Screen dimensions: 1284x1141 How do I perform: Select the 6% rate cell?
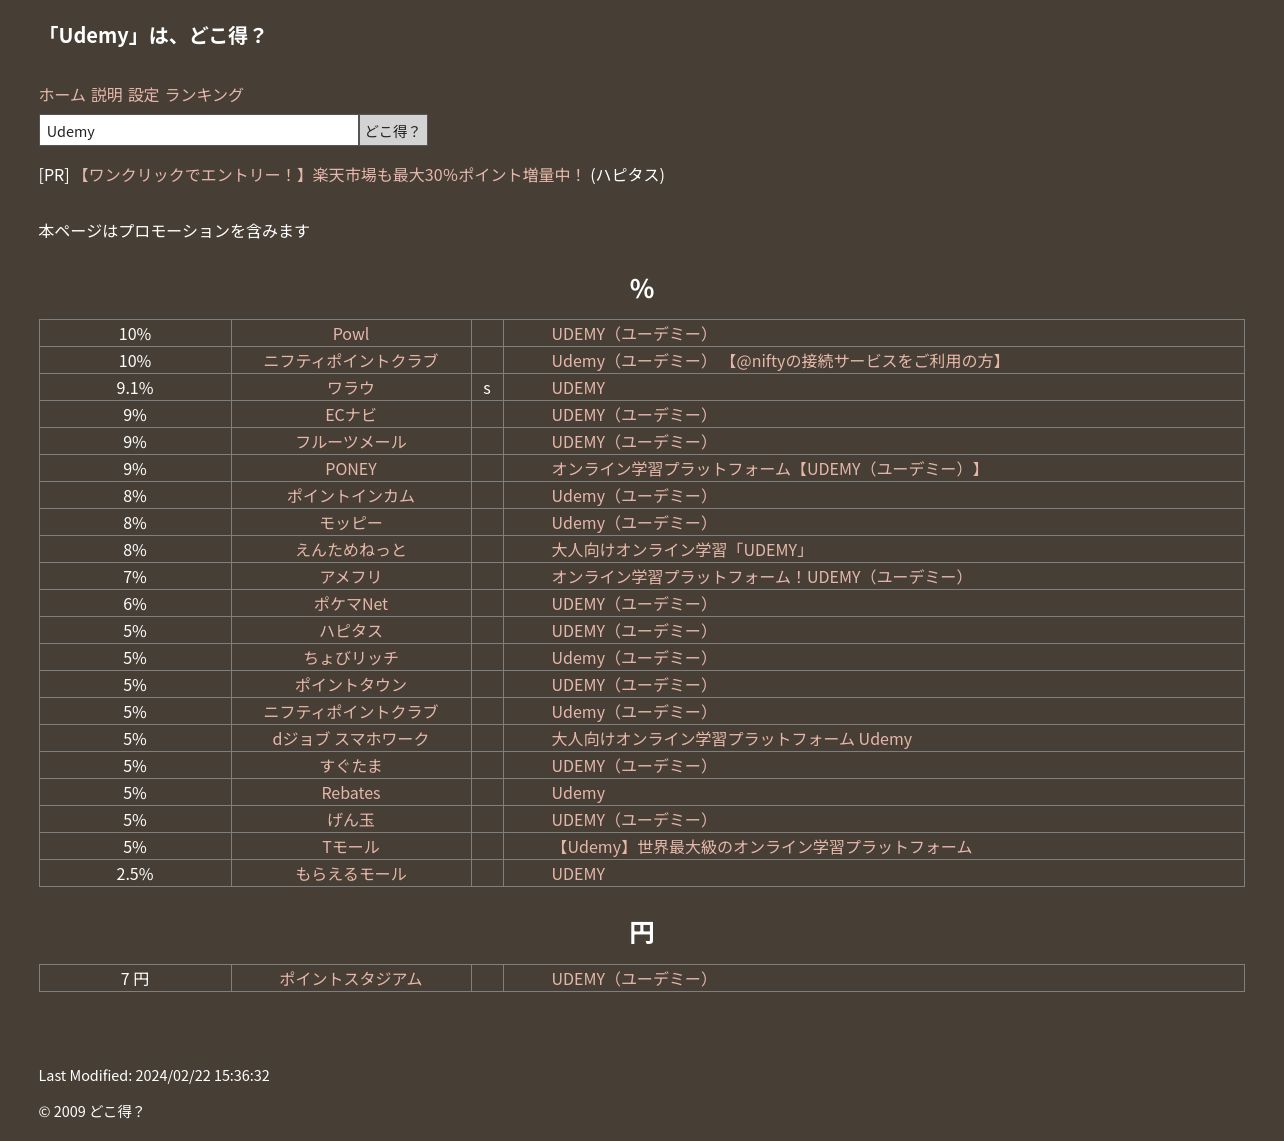pos(135,603)
